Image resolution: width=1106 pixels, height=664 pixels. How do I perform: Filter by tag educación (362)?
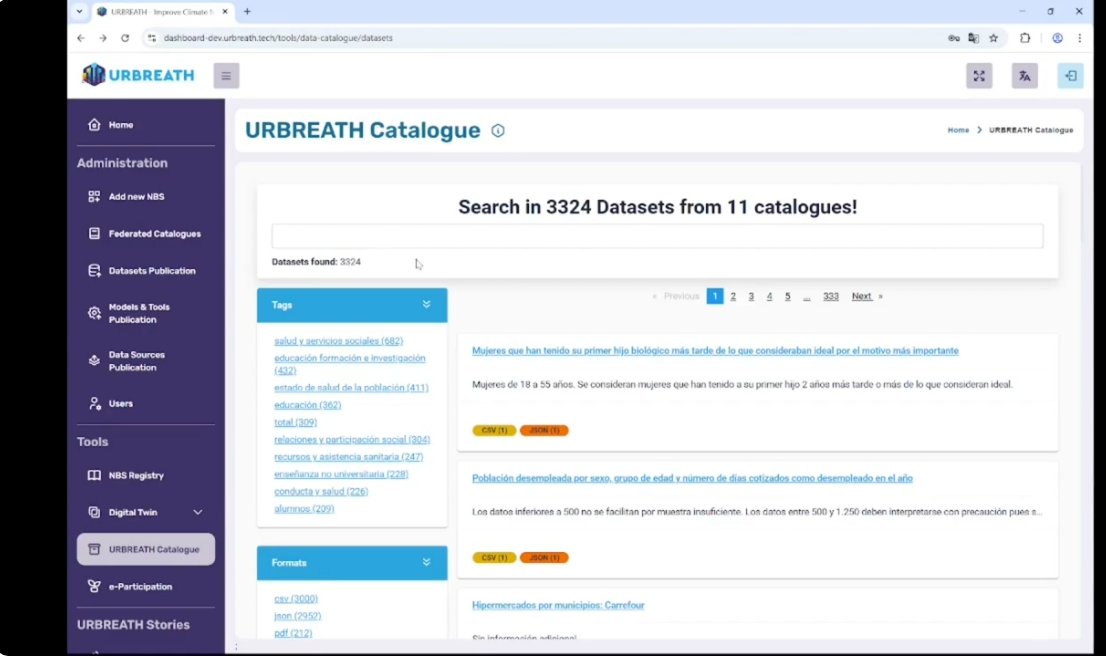(308, 405)
